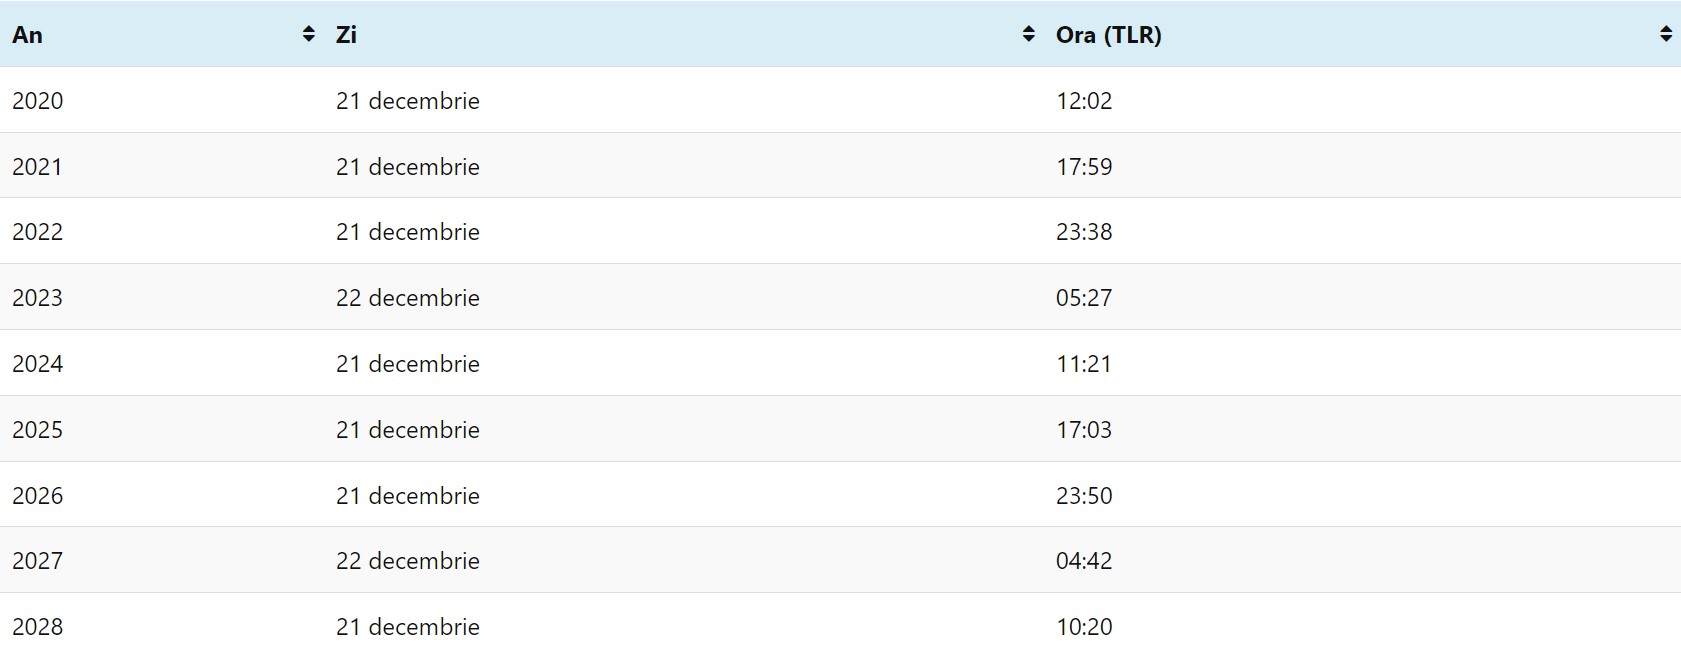Click the time 10:20 cell
1681x652 pixels.
pyautogui.click(x=1084, y=627)
